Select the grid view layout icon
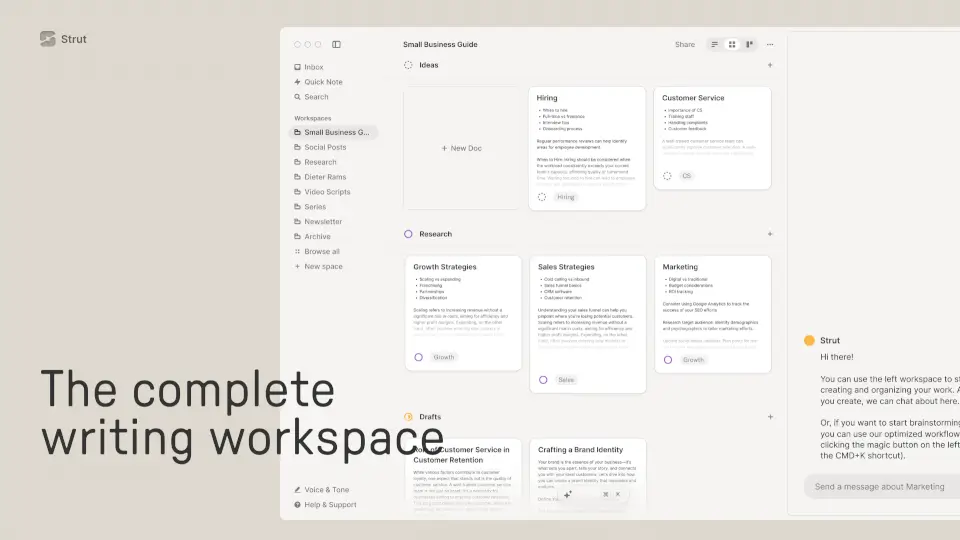This screenshot has width=960, height=540. [x=732, y=44]
